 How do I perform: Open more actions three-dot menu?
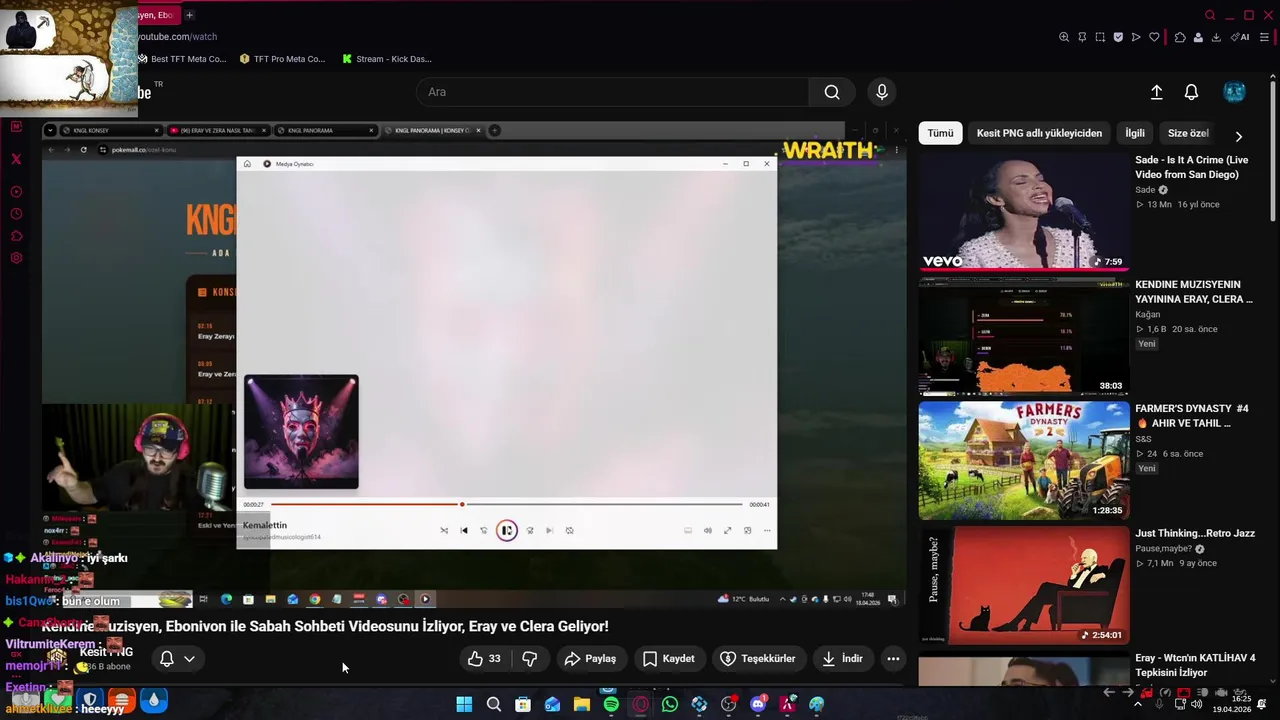(893, 659)
